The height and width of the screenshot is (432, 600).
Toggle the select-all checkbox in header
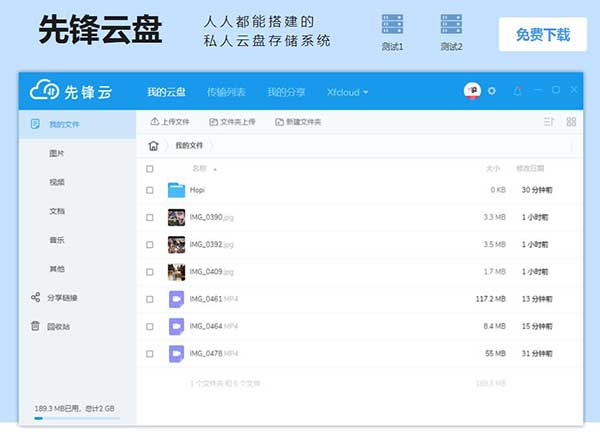pos(150,168)
